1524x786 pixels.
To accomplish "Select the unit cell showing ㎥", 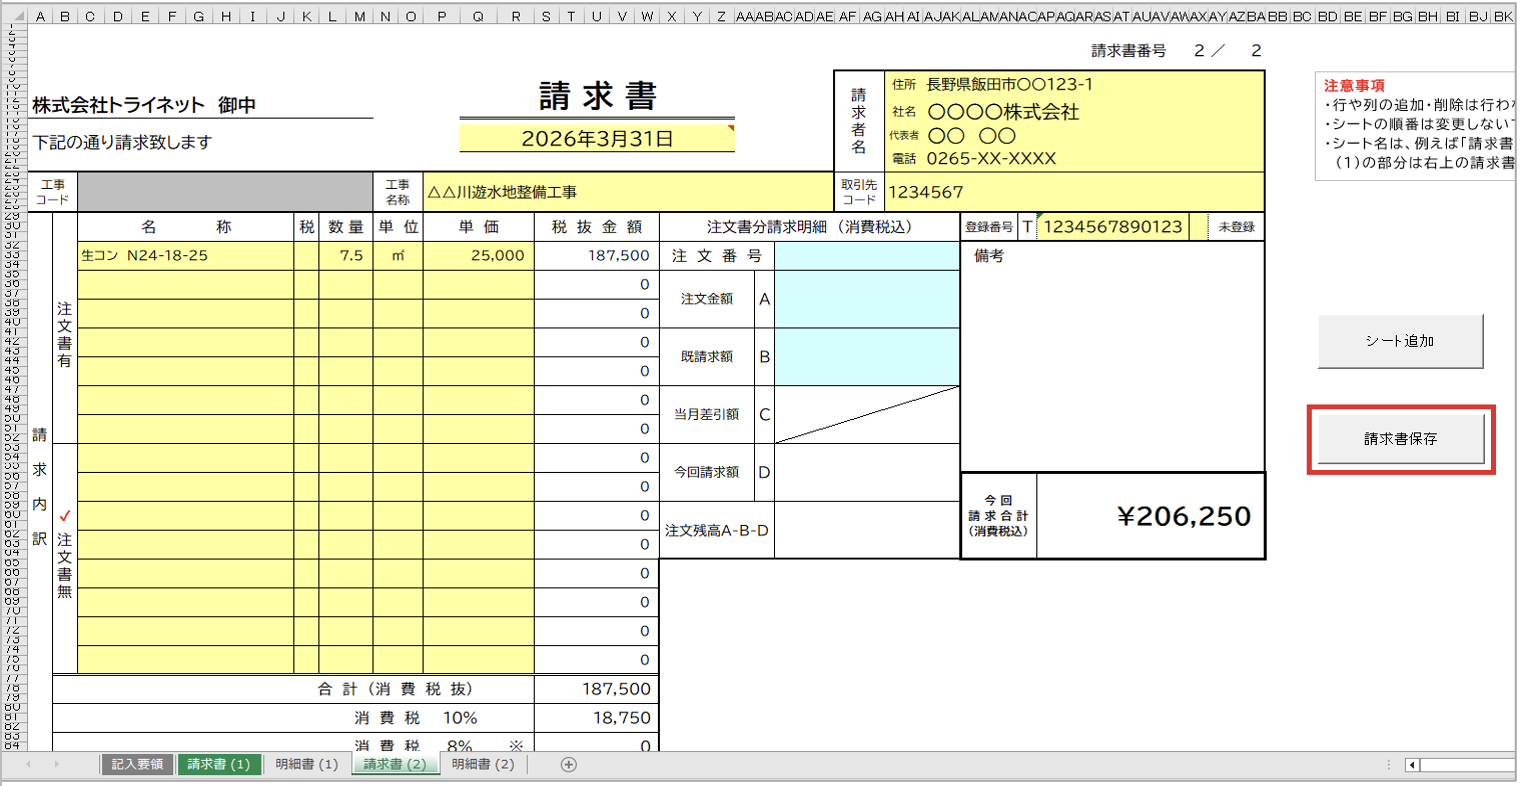I will click(x=398, y=256).
